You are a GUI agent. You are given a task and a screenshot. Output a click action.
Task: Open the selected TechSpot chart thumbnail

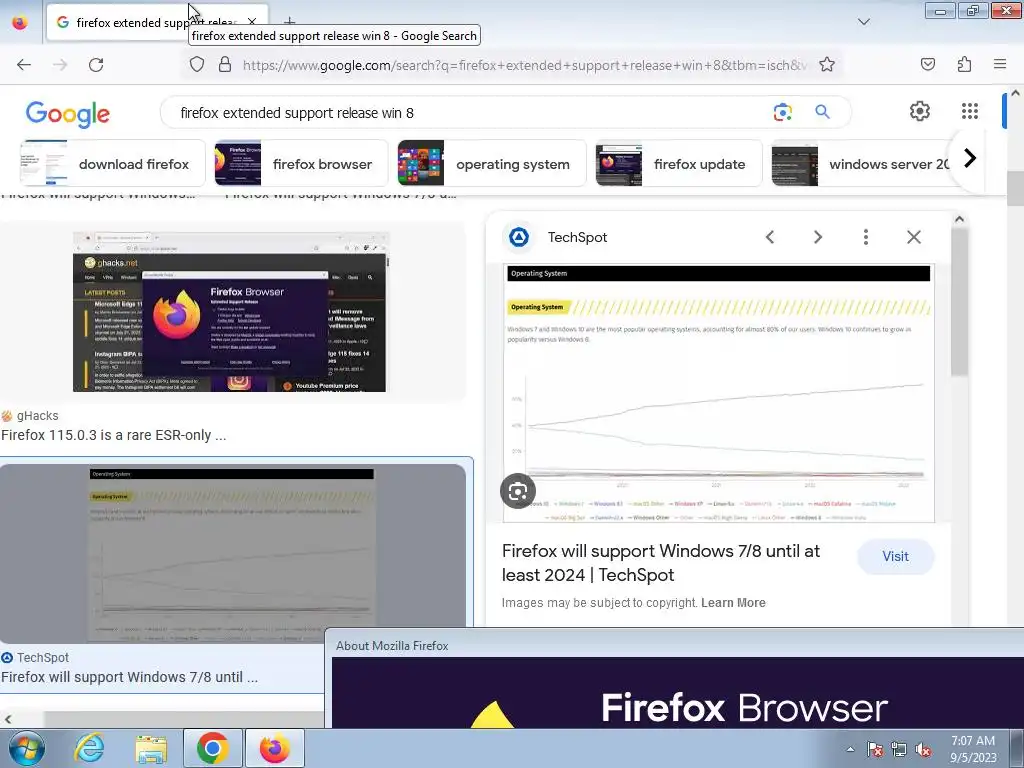pos(232,554)
